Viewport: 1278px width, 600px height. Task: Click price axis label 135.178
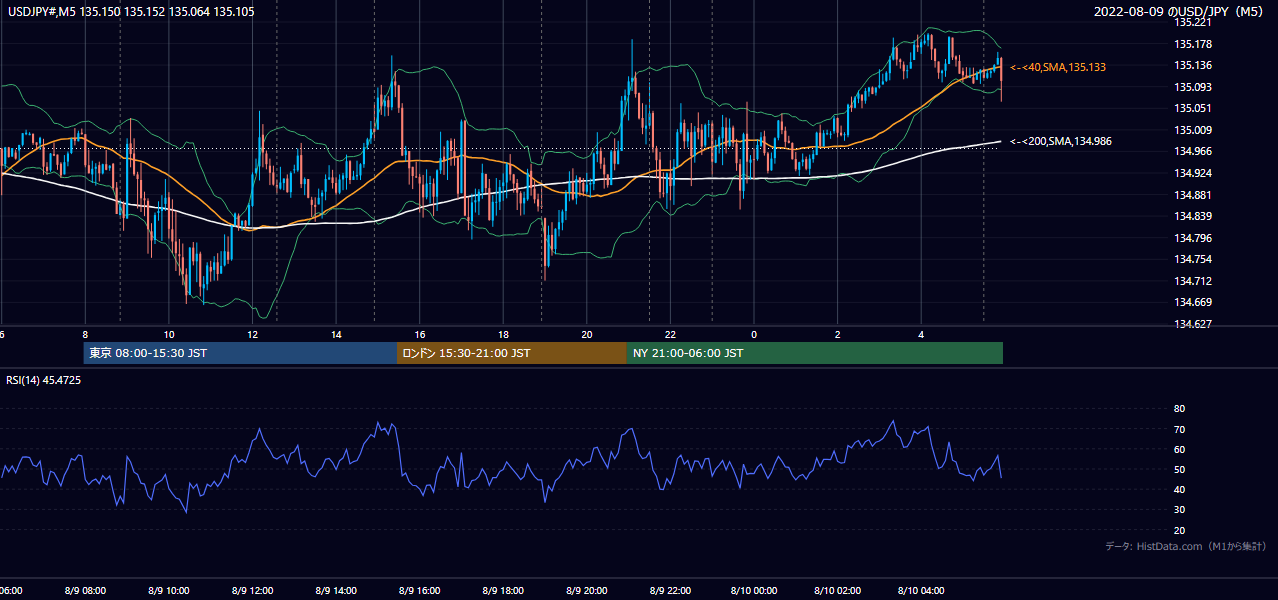pyautogui.click(x=1192, y=44)
